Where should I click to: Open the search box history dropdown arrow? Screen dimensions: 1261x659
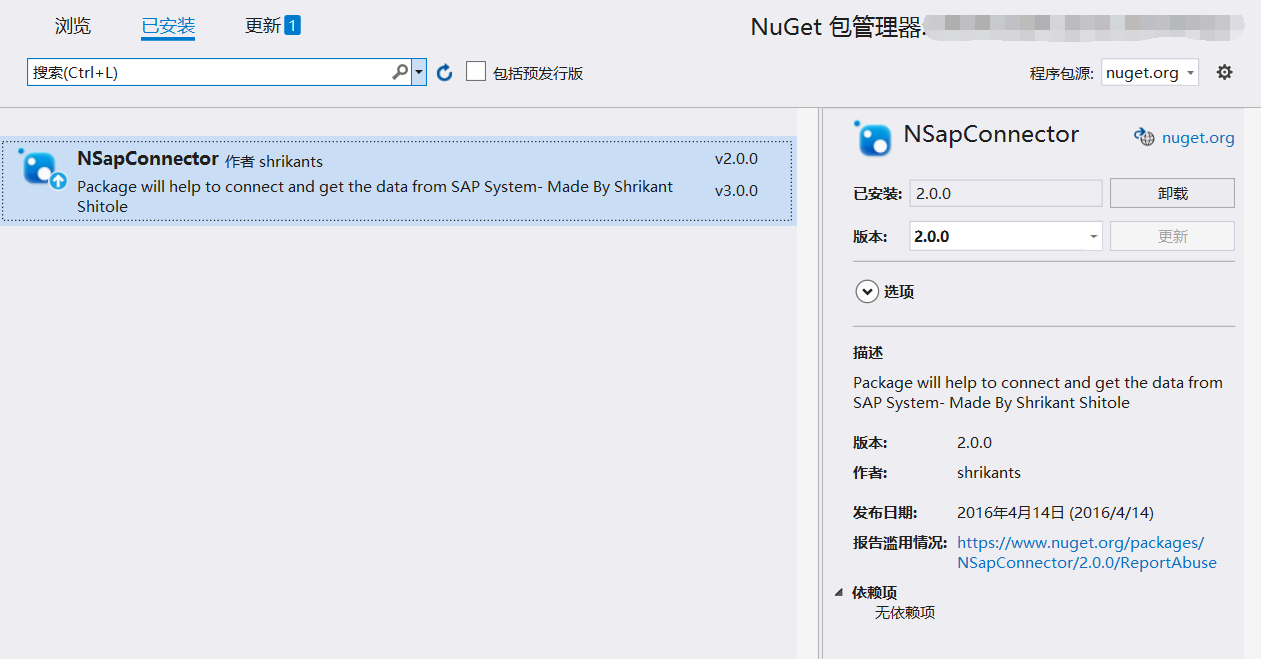point(419,72)
